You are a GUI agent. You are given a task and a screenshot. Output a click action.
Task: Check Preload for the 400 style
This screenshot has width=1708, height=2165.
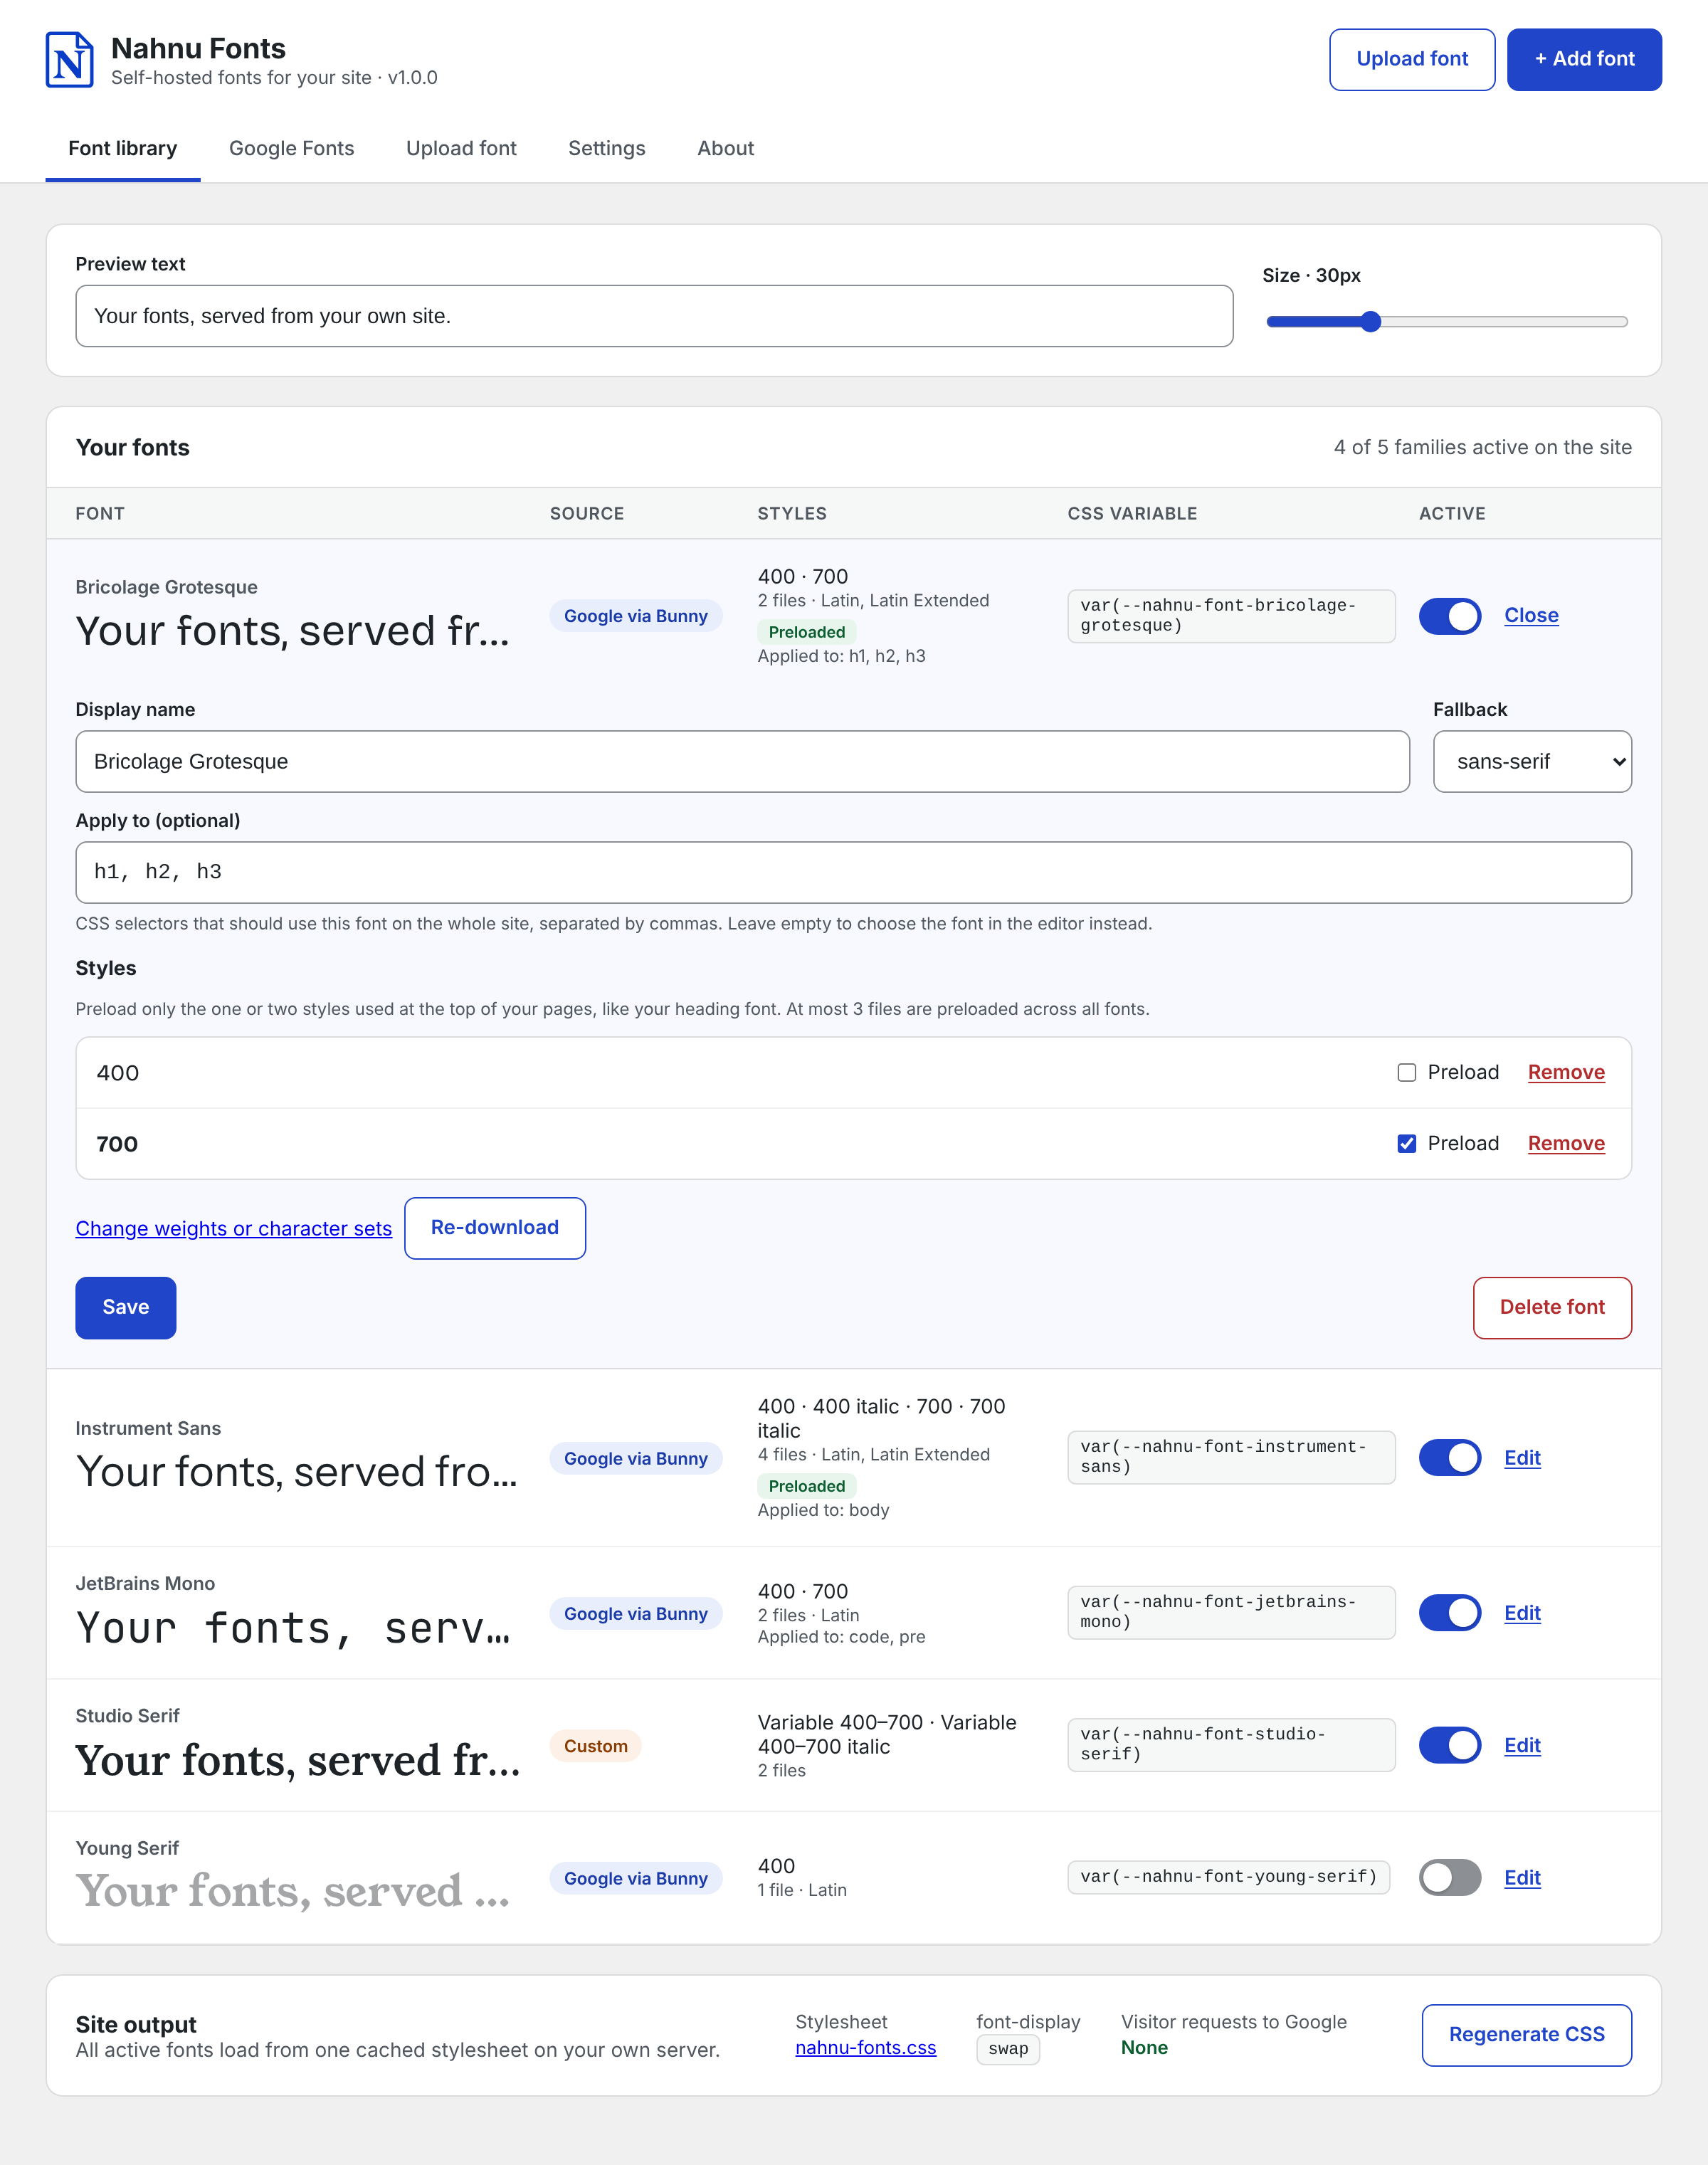(x=1406, y=1073)
